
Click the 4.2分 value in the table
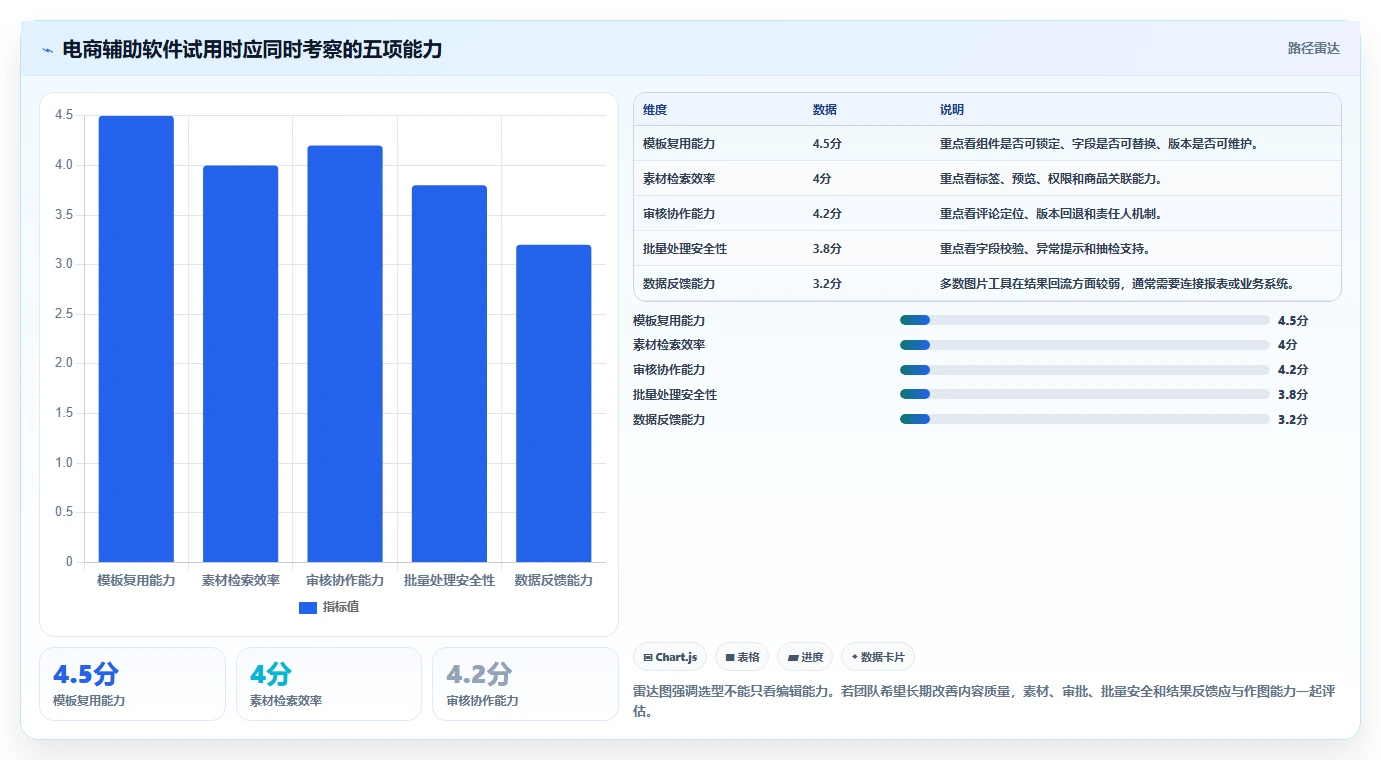click(x=827, y=214)
